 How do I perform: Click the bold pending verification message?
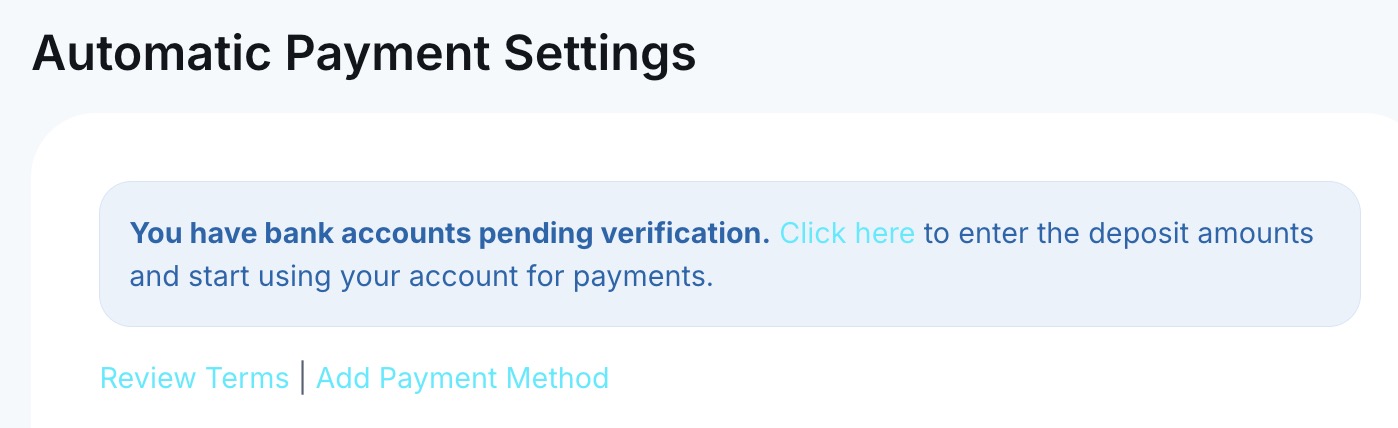450,233
